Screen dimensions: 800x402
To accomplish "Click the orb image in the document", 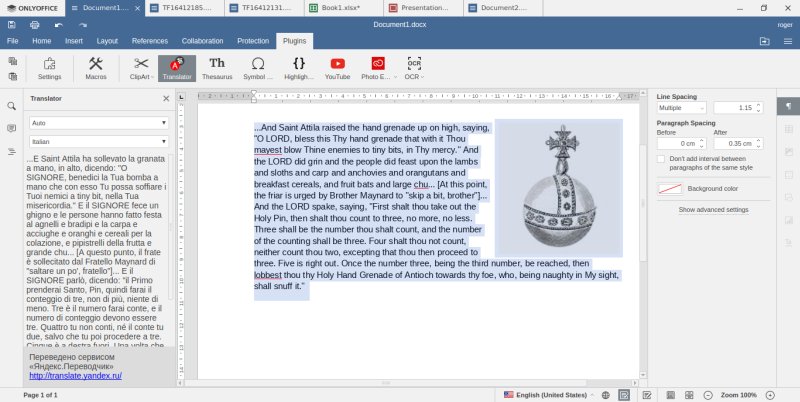I will [559, 188].
